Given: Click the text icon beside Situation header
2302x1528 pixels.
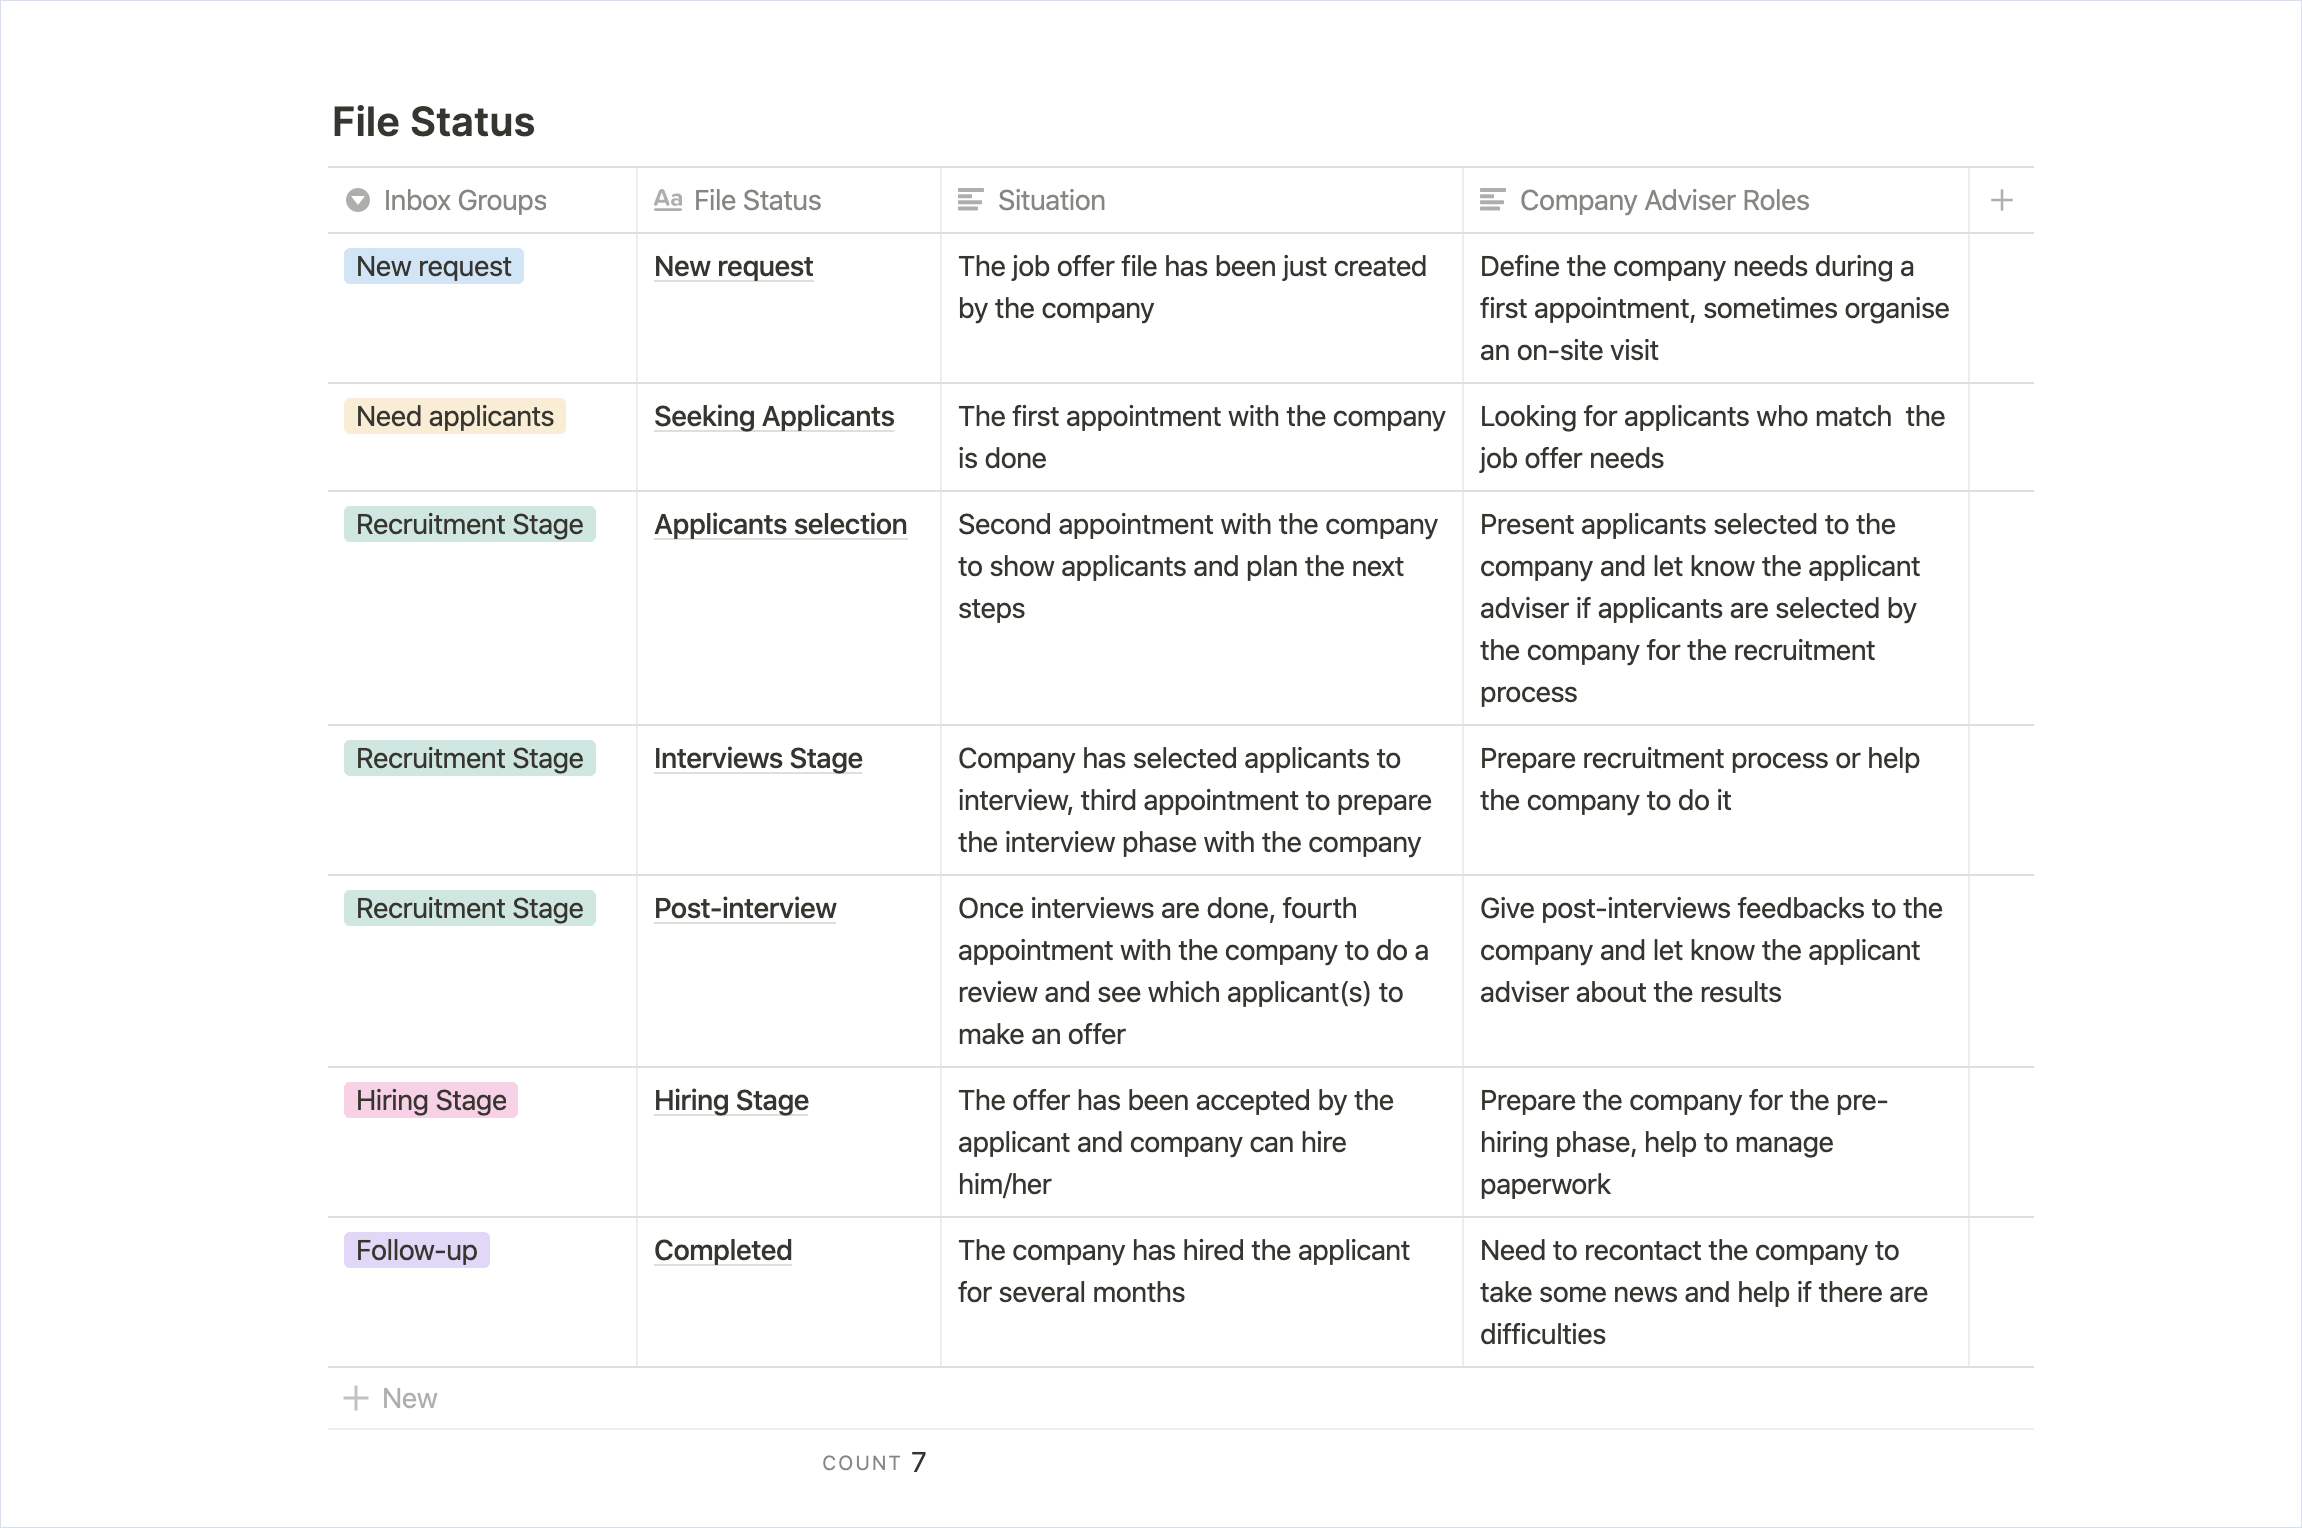Looking at the screenshot, I should (x=970, y=200).
